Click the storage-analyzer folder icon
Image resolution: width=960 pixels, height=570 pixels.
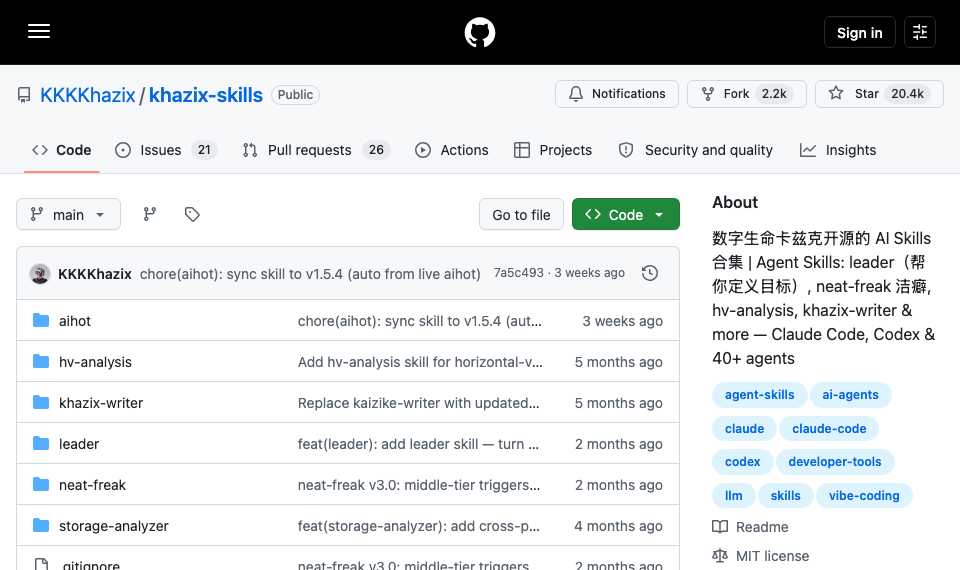[41, 525]
